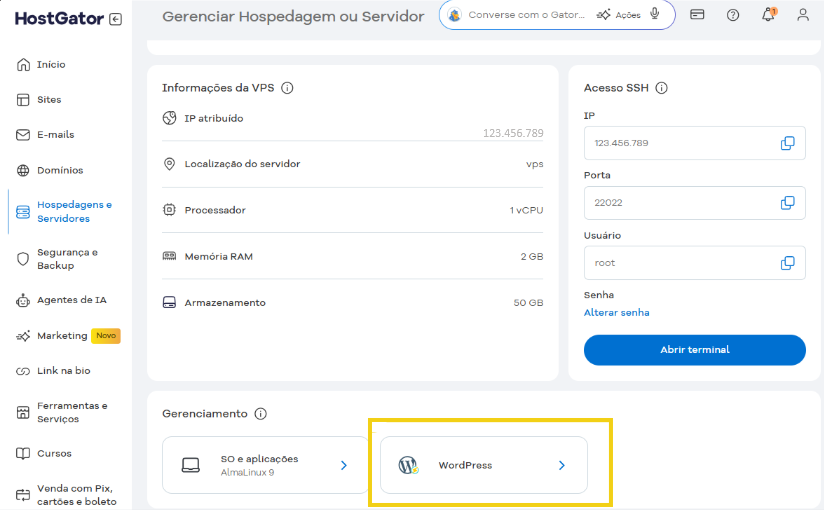Screen dimensions: 824x510
Task: Click the E-mails envelope icon
Action: (x=23, y=135)
